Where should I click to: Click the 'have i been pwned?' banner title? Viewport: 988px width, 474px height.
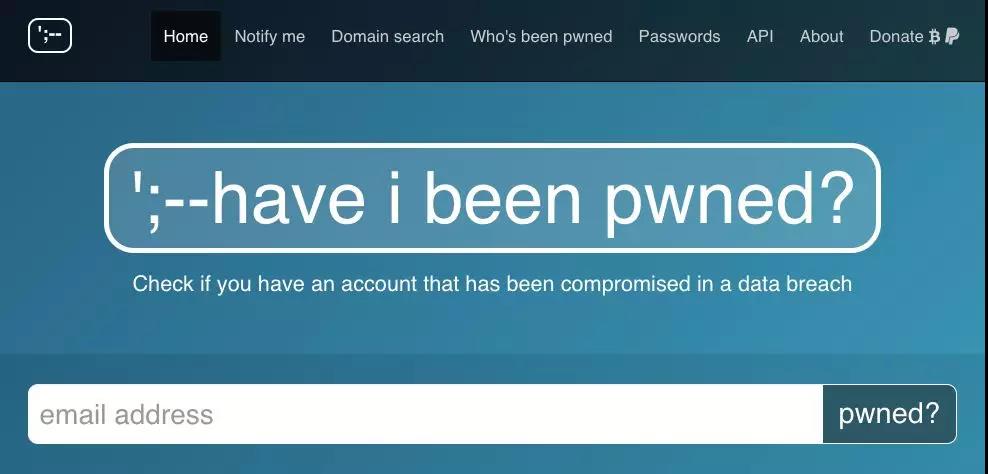[x=492, y=199]
